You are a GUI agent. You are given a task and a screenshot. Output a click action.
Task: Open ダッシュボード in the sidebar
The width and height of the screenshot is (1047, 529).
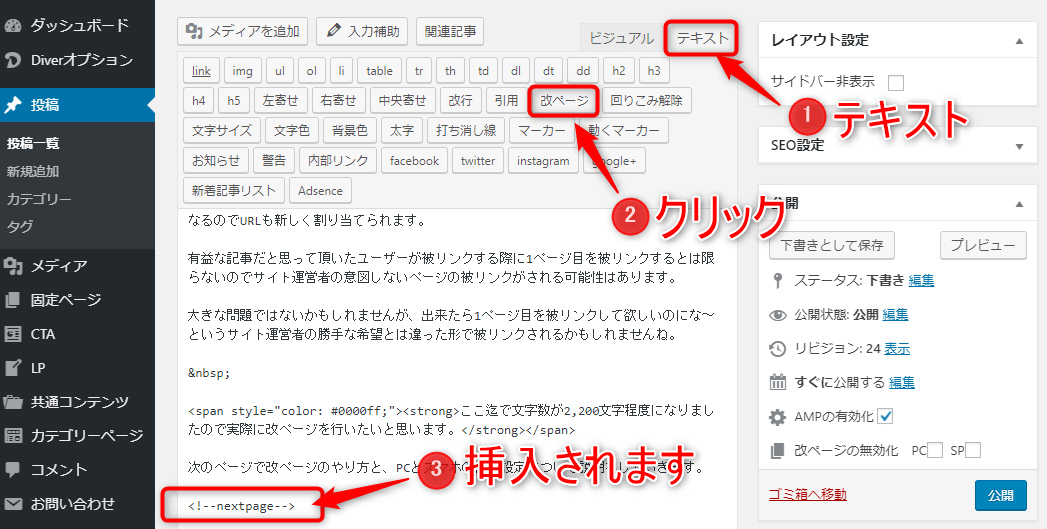[78, 25]
